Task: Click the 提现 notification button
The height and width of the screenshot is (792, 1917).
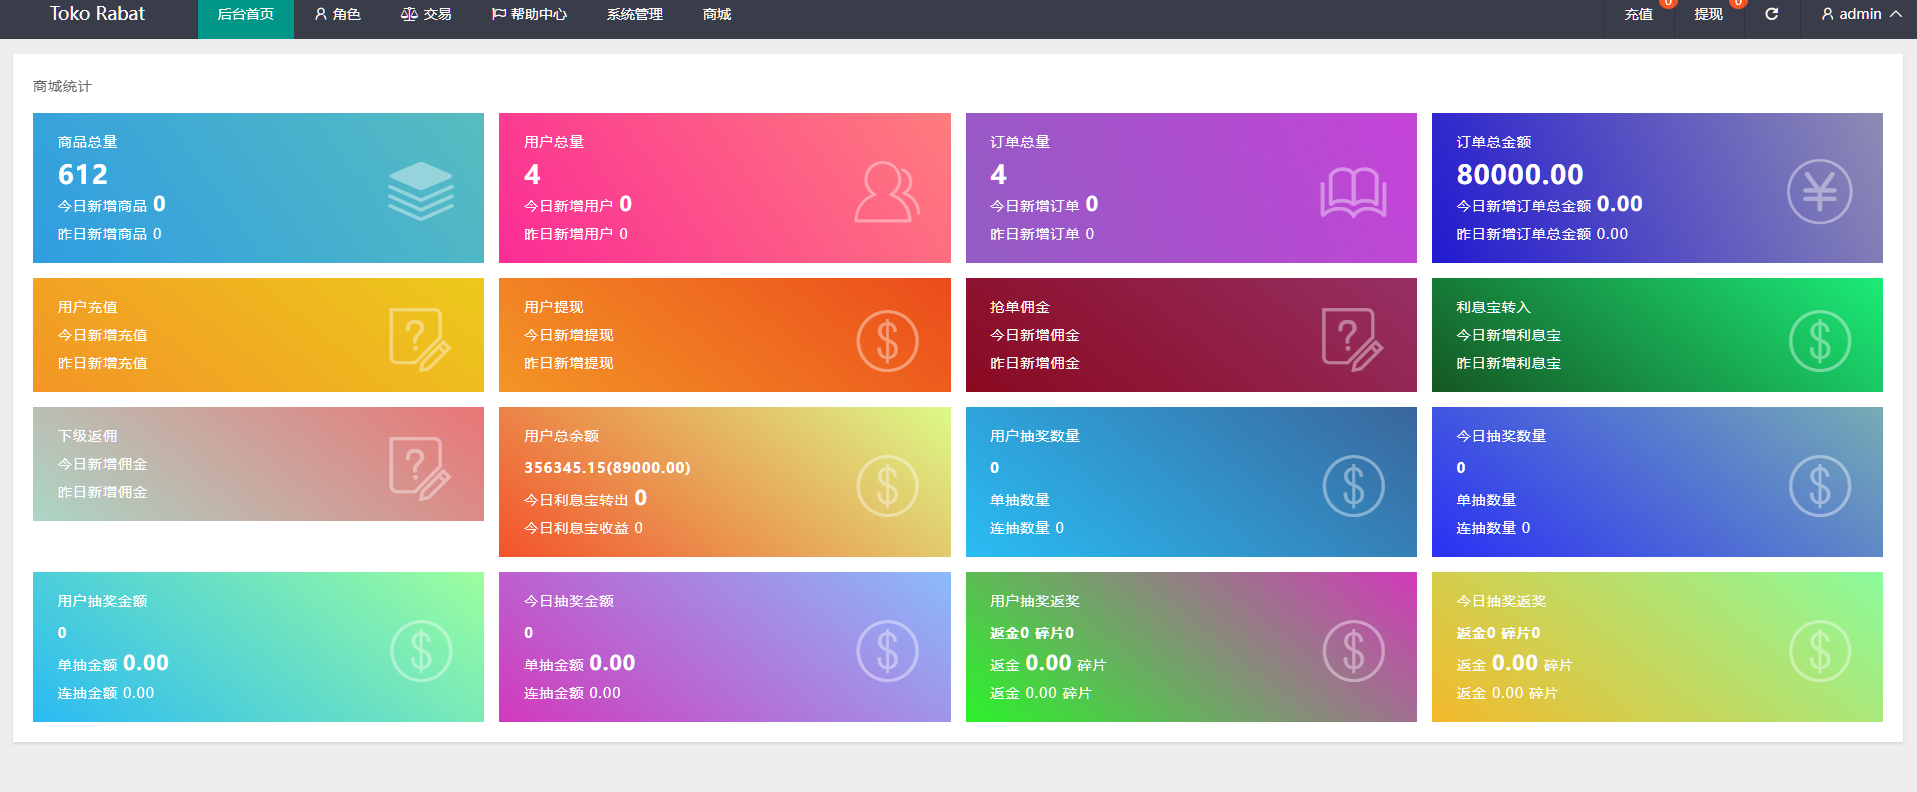Action: click(x=1708, y=14)
